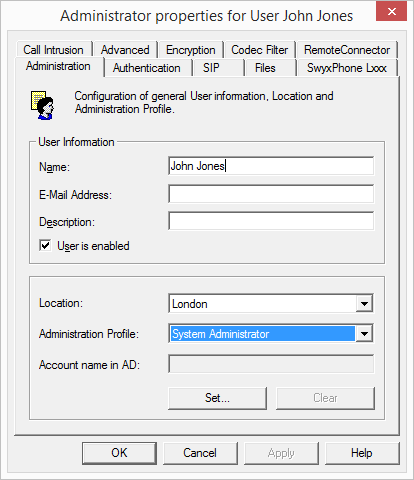Close the Administrator properties dialog
The width and height of the screenshot is (414, 480).
coord(391,12)
